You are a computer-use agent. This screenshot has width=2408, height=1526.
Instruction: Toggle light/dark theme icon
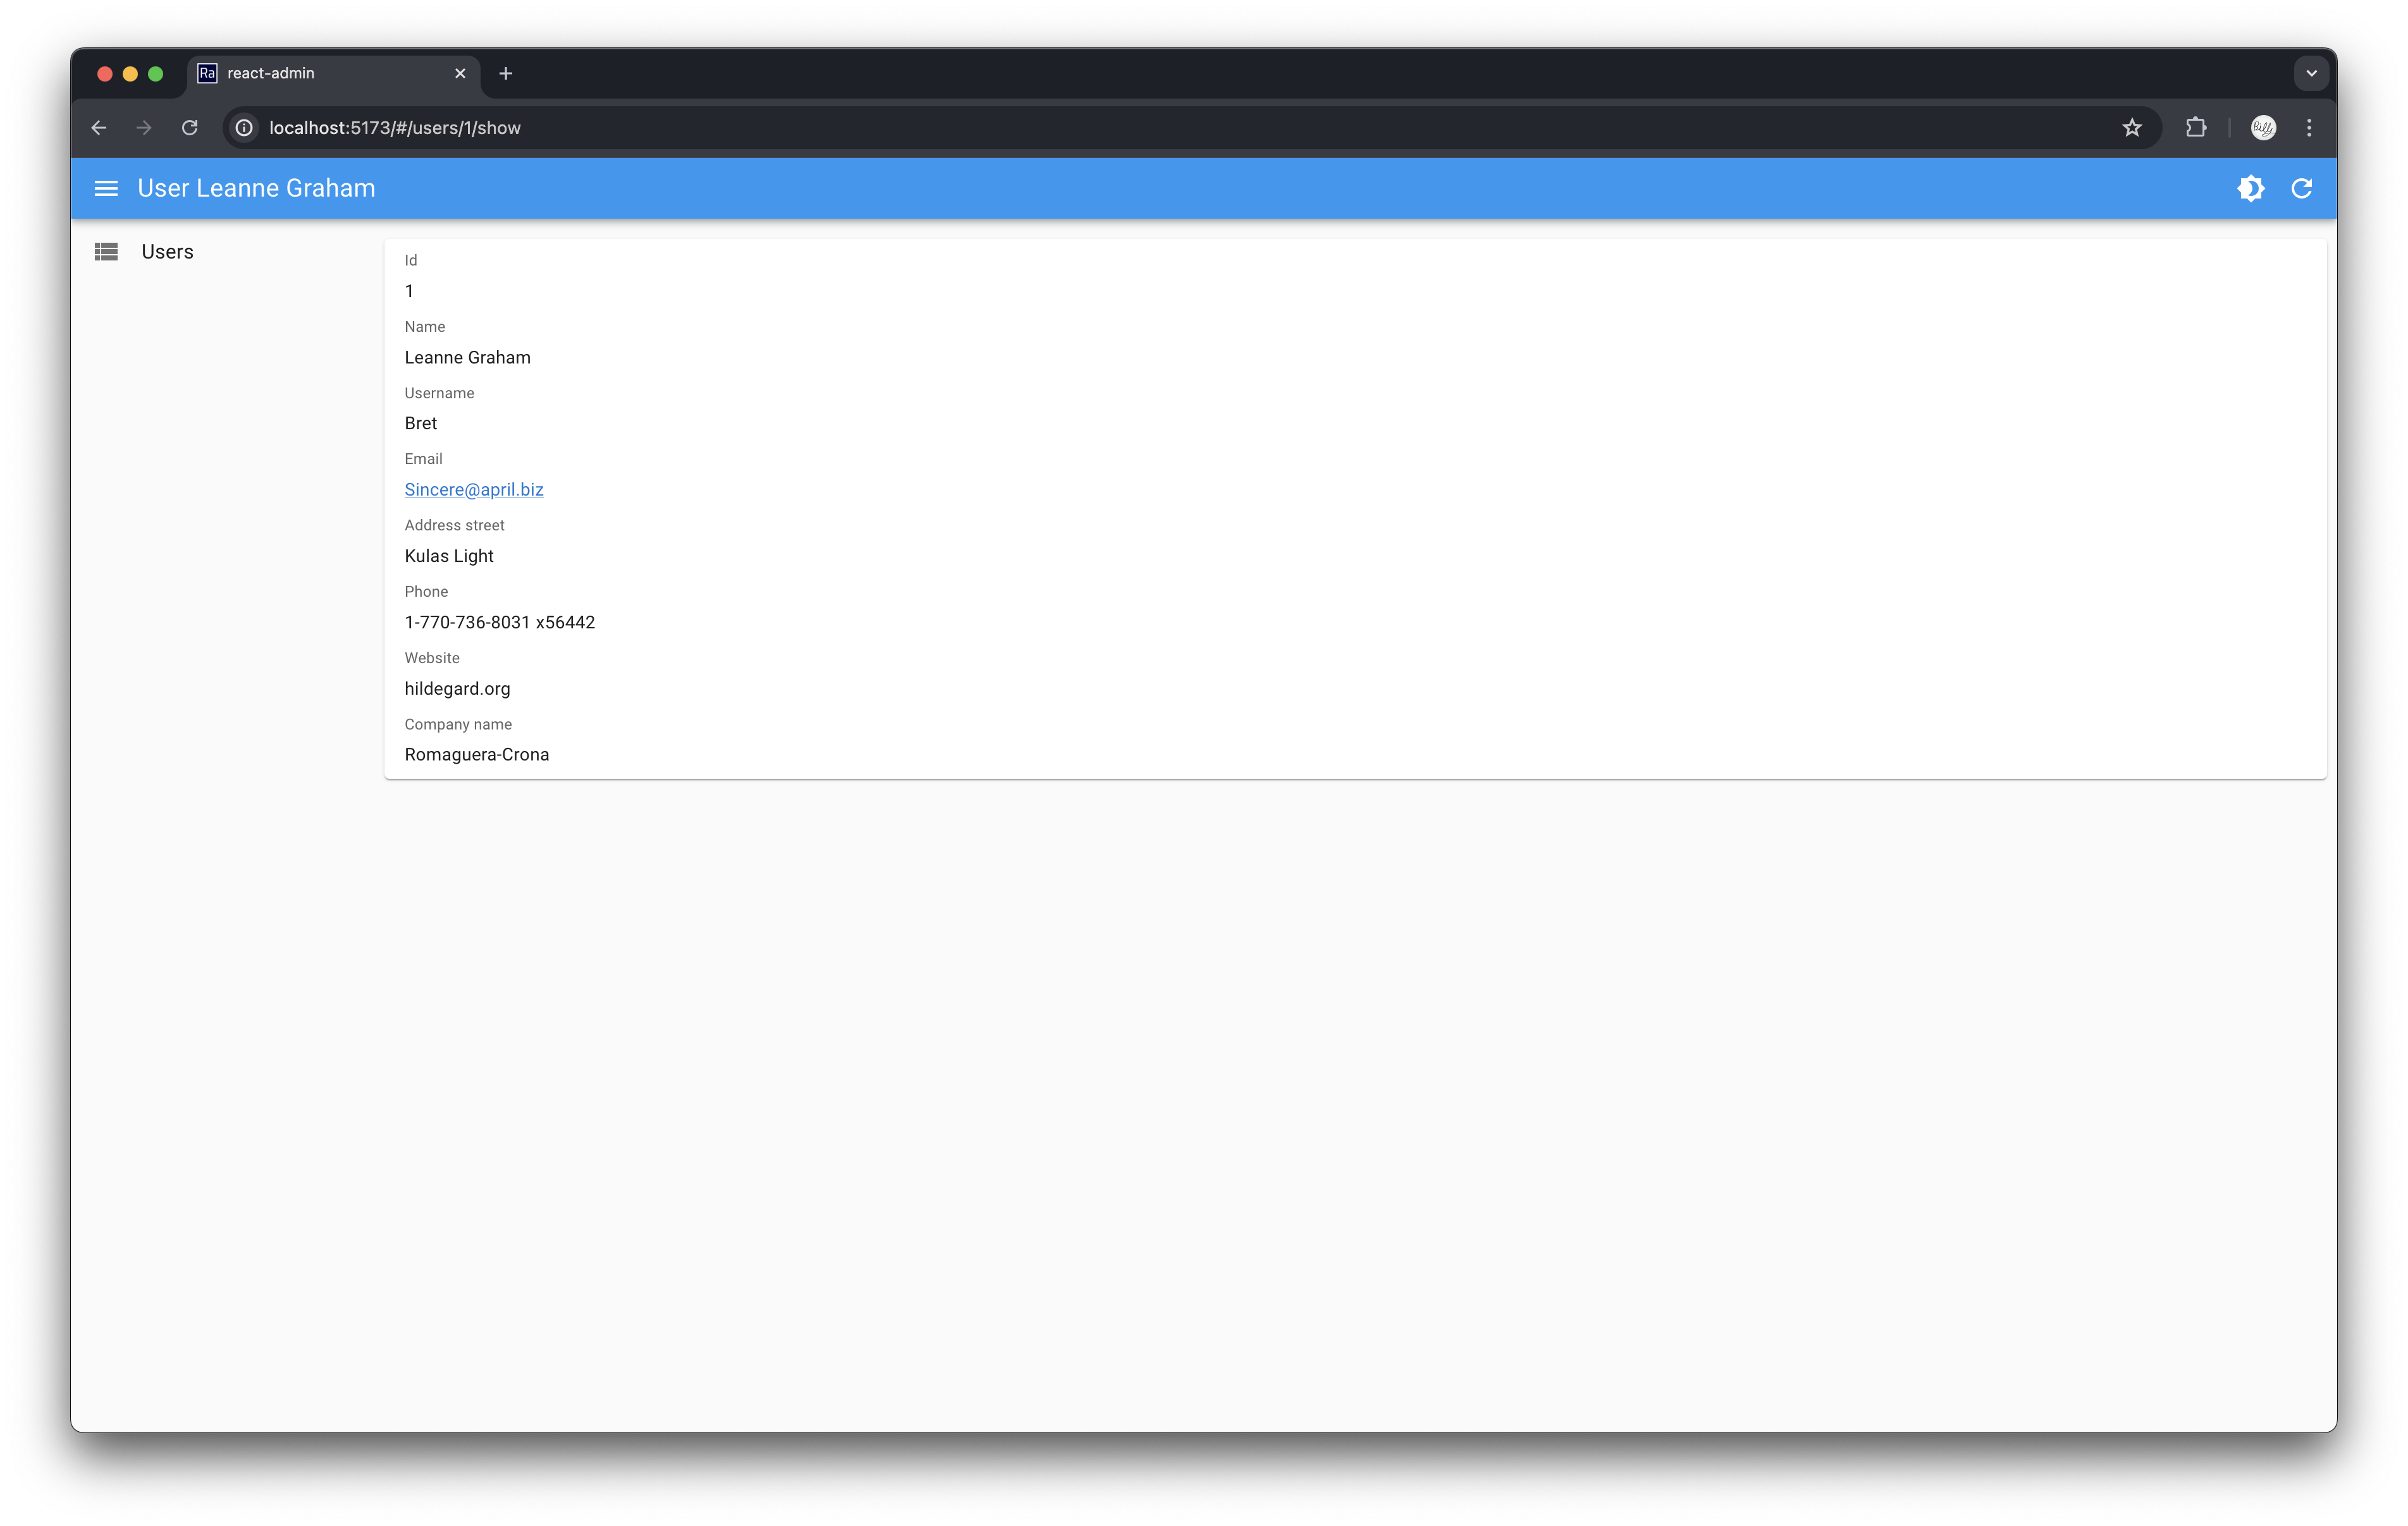[2251, 188]
